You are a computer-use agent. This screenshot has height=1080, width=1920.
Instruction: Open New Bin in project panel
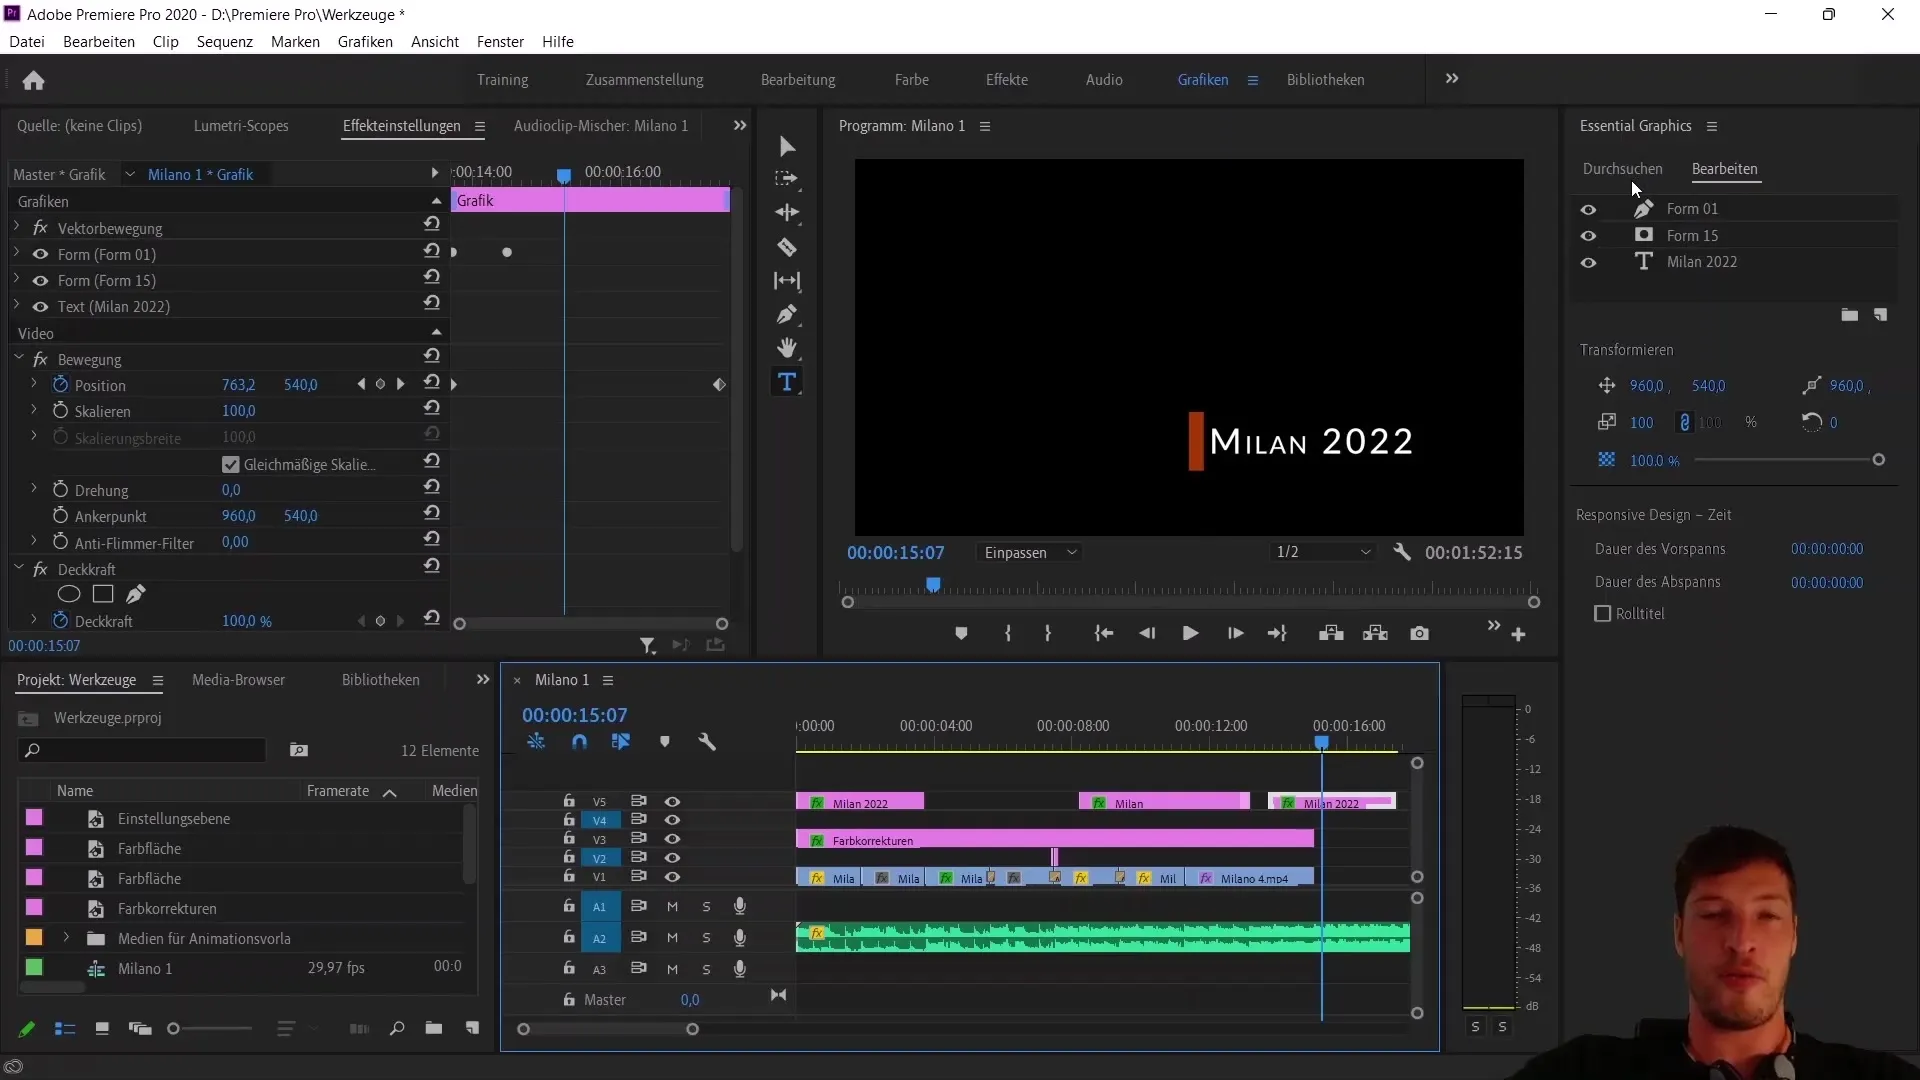point(433,1028)
